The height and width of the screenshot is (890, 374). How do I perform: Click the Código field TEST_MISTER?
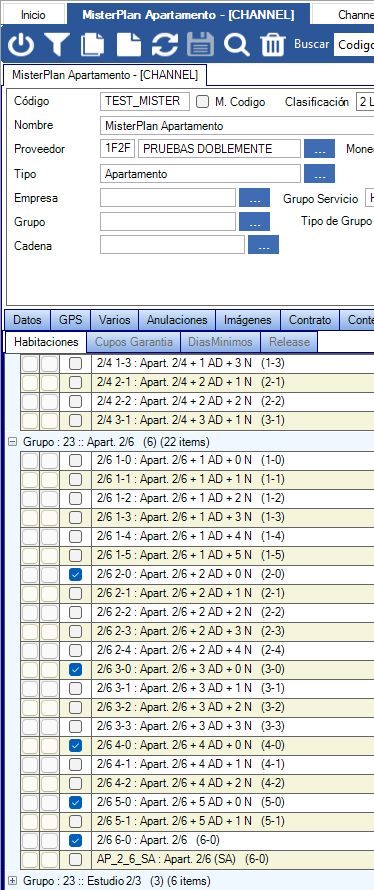pos(145,102)
